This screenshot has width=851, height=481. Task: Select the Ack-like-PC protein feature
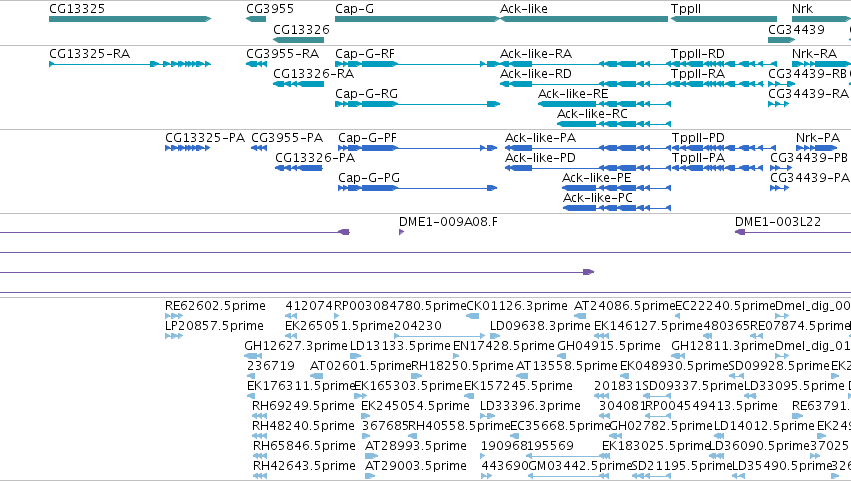click(617, 208)
